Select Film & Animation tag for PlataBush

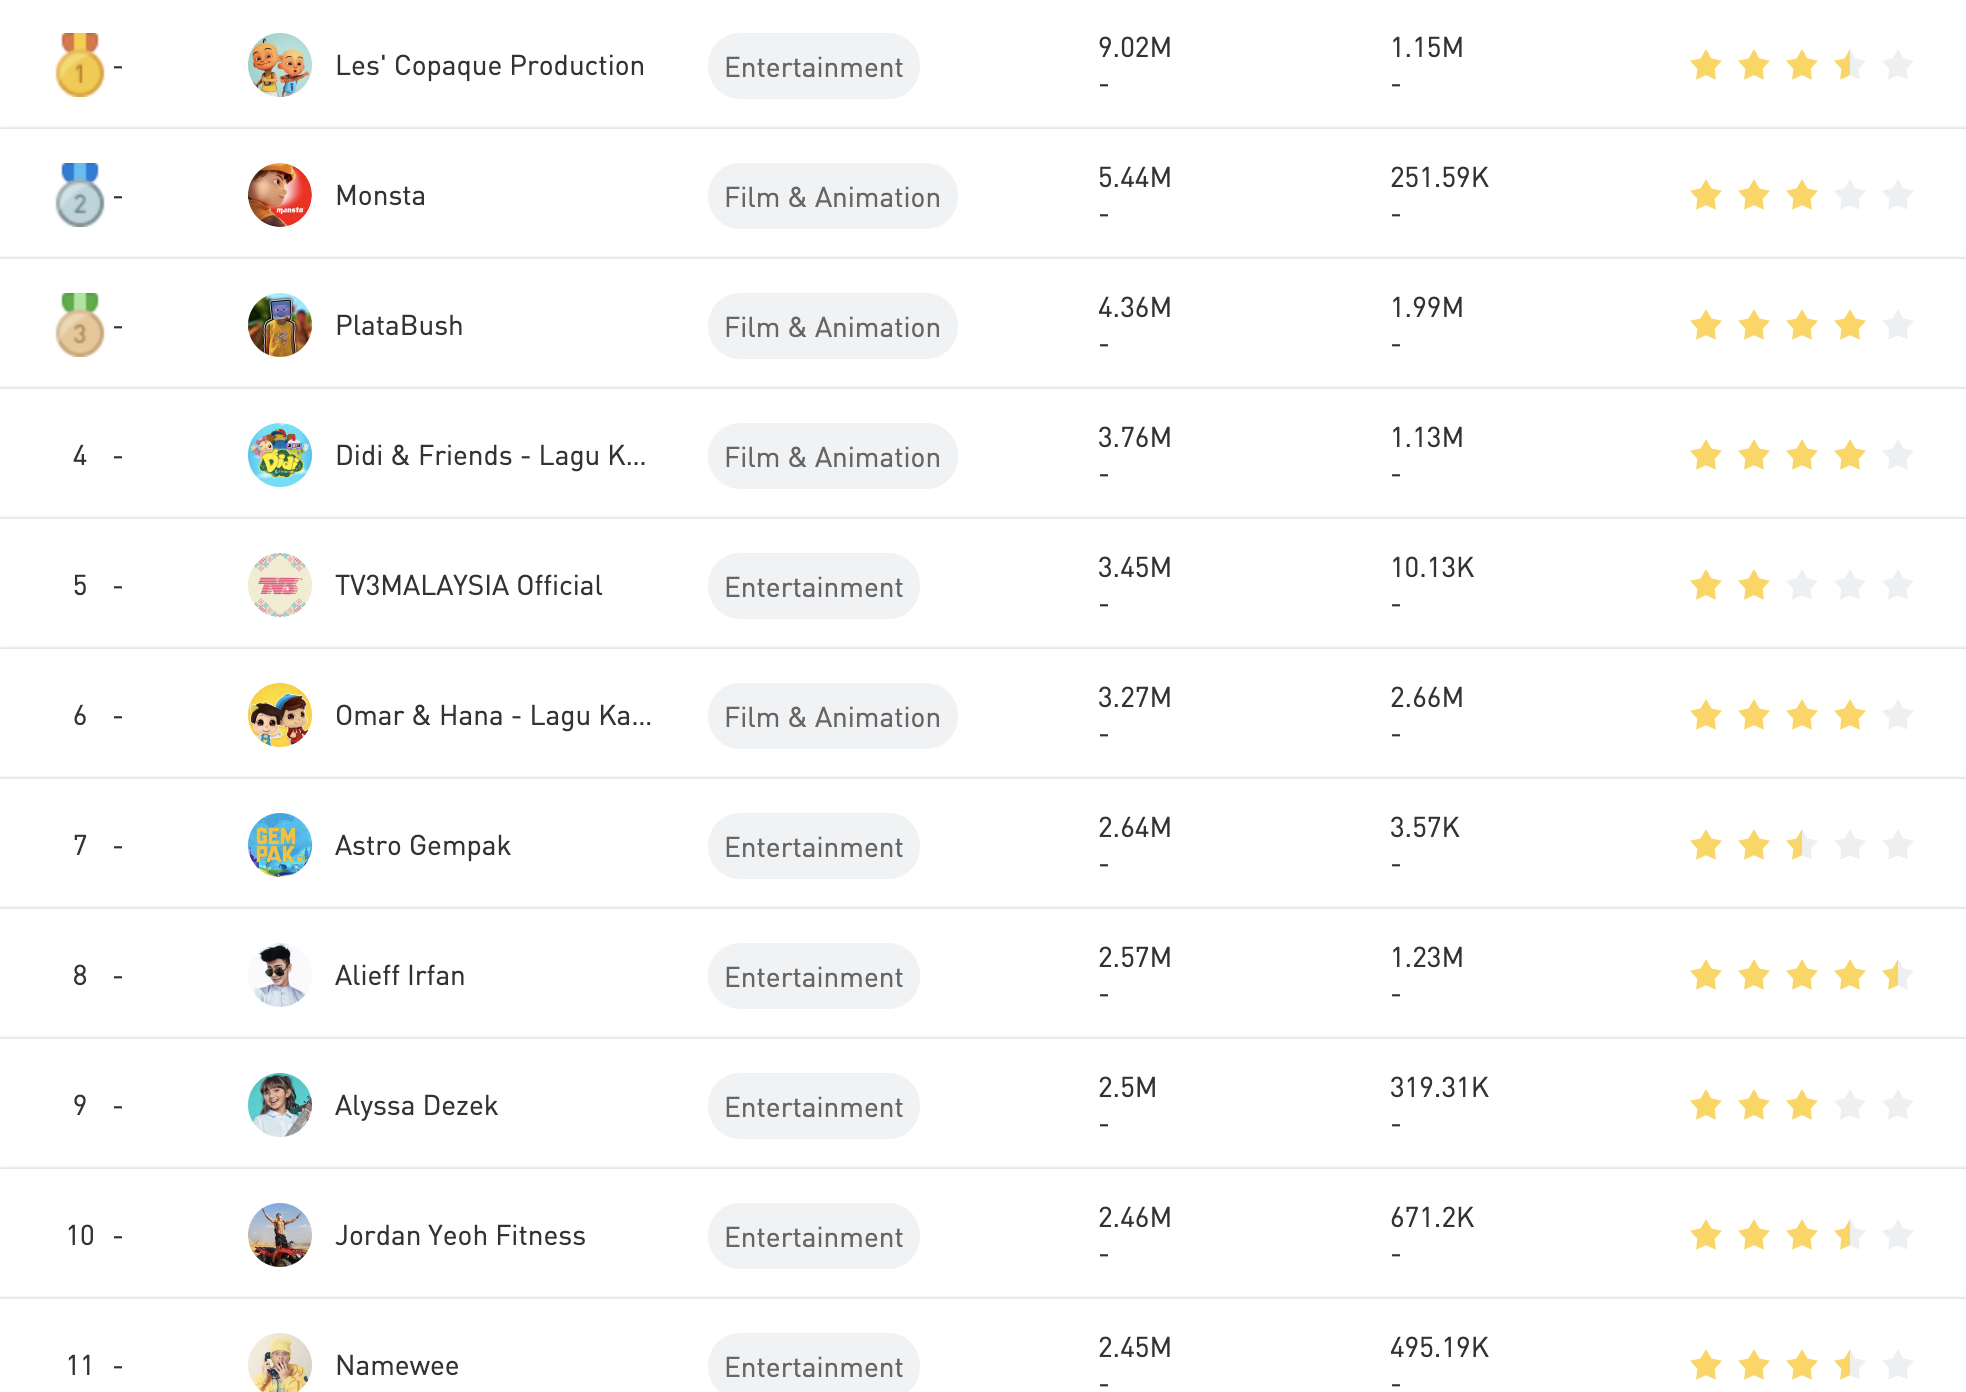coord(832,327)
